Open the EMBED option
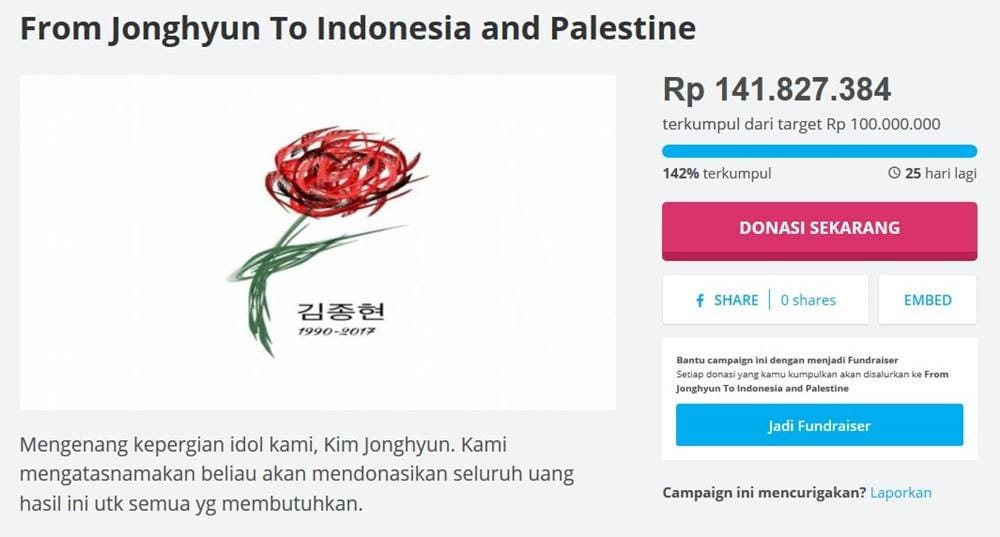This screenshot has width=1000, height=537. click(x=927, y=300)
